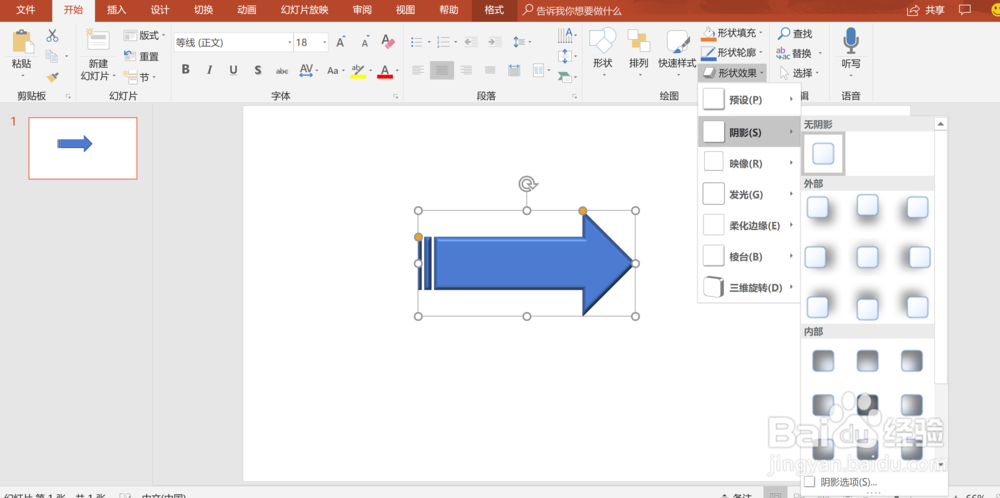Click the rotation handle above arrow
Image resolution: width=1000 pixels, height=498 pixels.
[x=527, y=185]
